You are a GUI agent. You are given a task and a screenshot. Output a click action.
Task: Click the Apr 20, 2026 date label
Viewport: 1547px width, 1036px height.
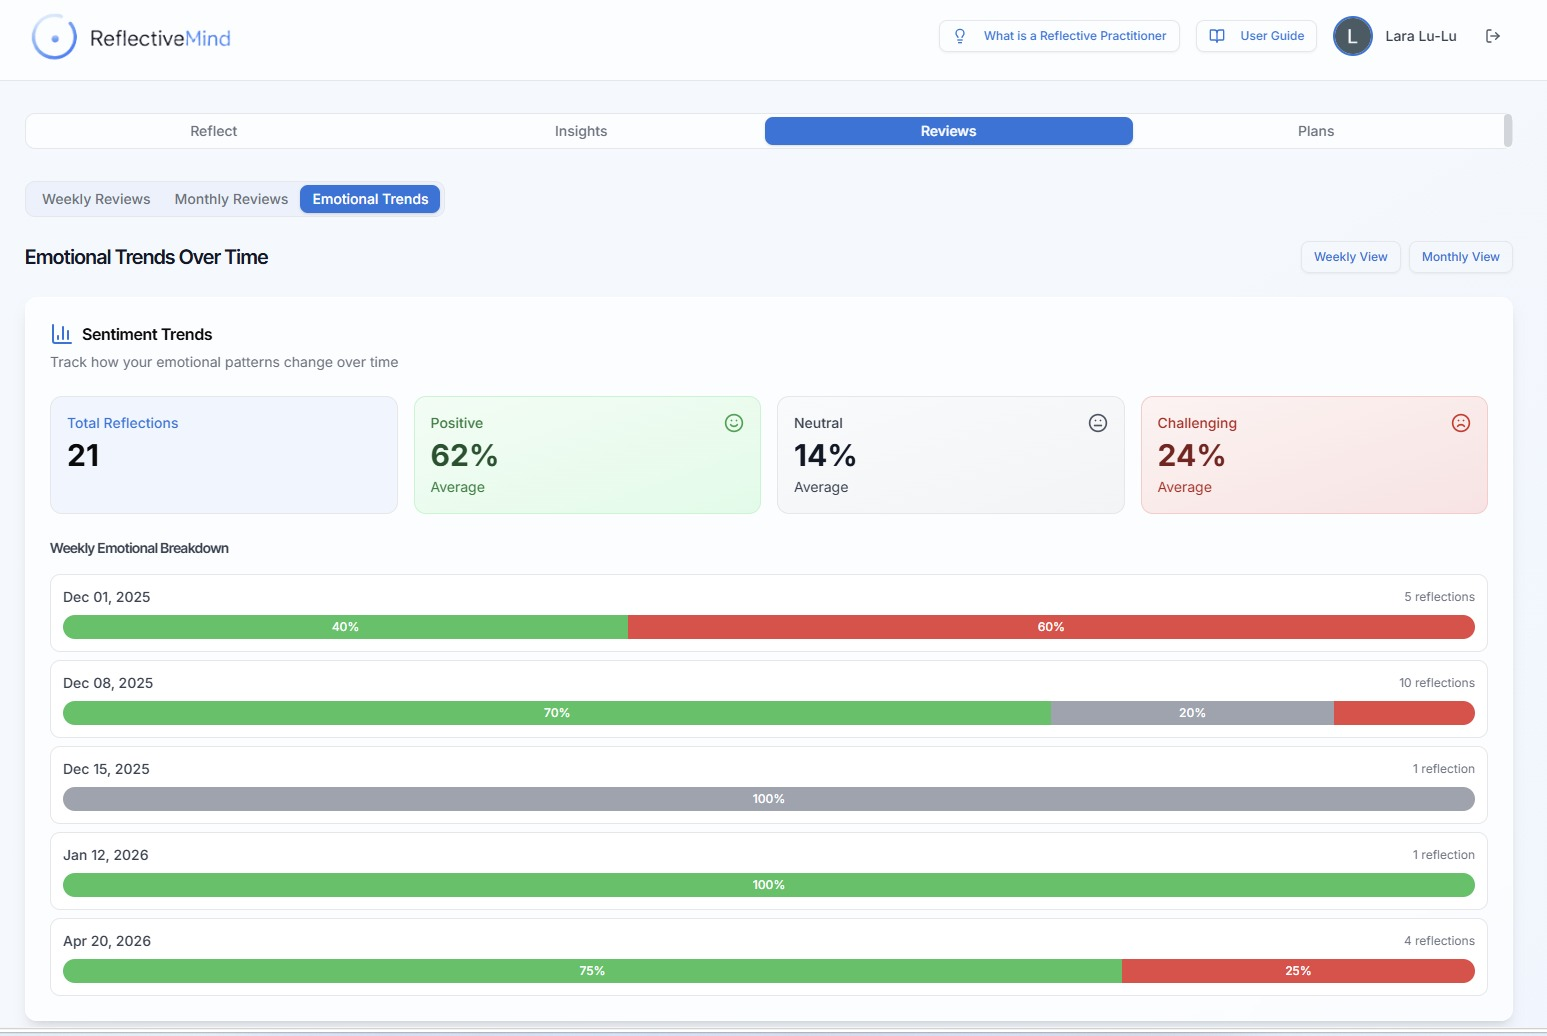point(107,941)
